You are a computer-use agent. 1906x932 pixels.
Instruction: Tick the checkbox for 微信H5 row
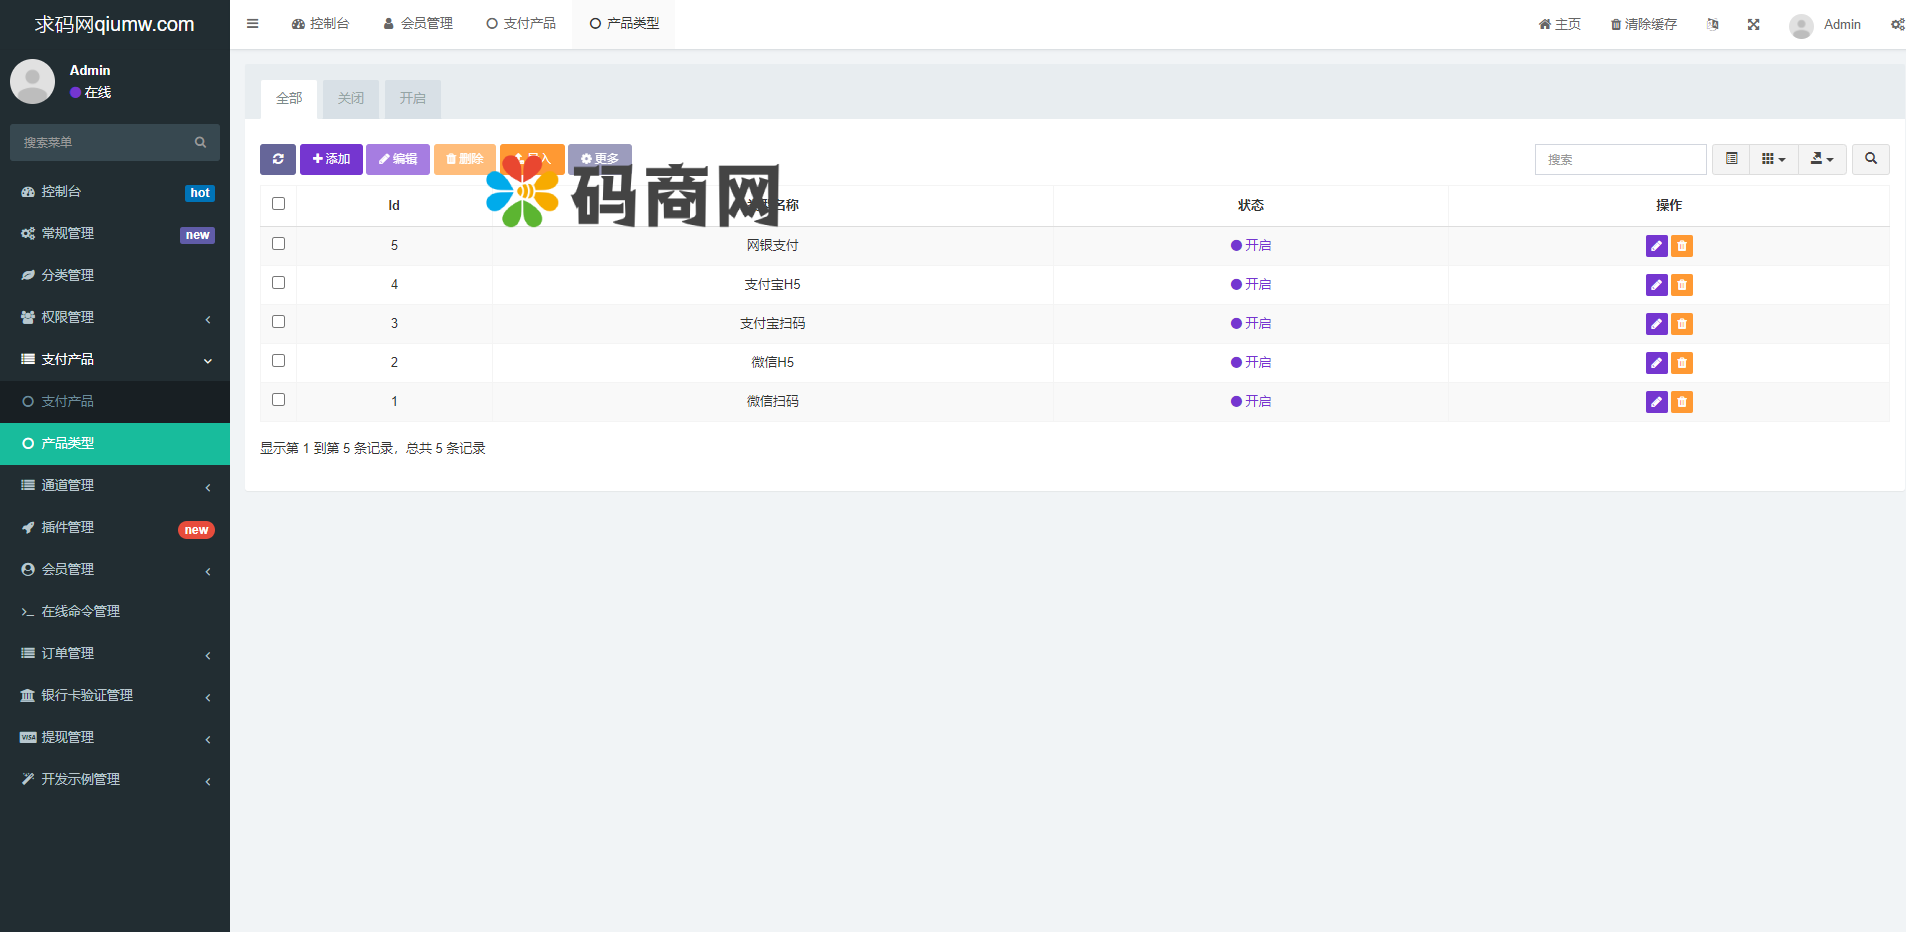point(279,361)
